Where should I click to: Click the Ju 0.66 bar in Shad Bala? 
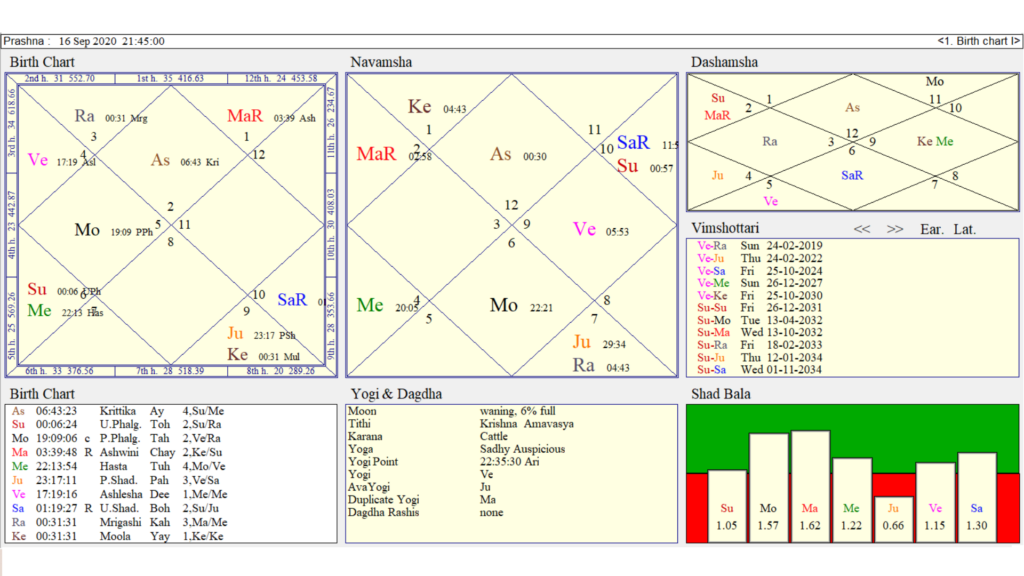(893, 519)
